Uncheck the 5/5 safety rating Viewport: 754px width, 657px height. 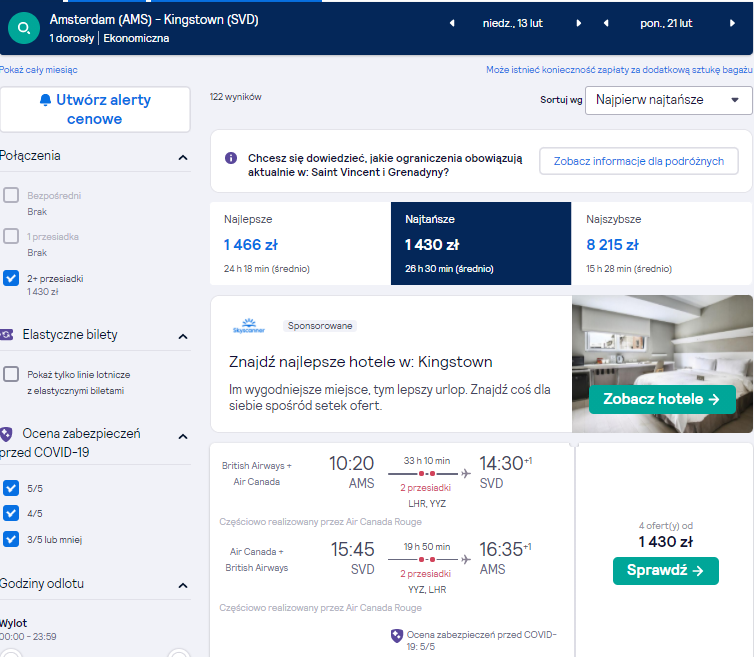[x=11, y=488]
